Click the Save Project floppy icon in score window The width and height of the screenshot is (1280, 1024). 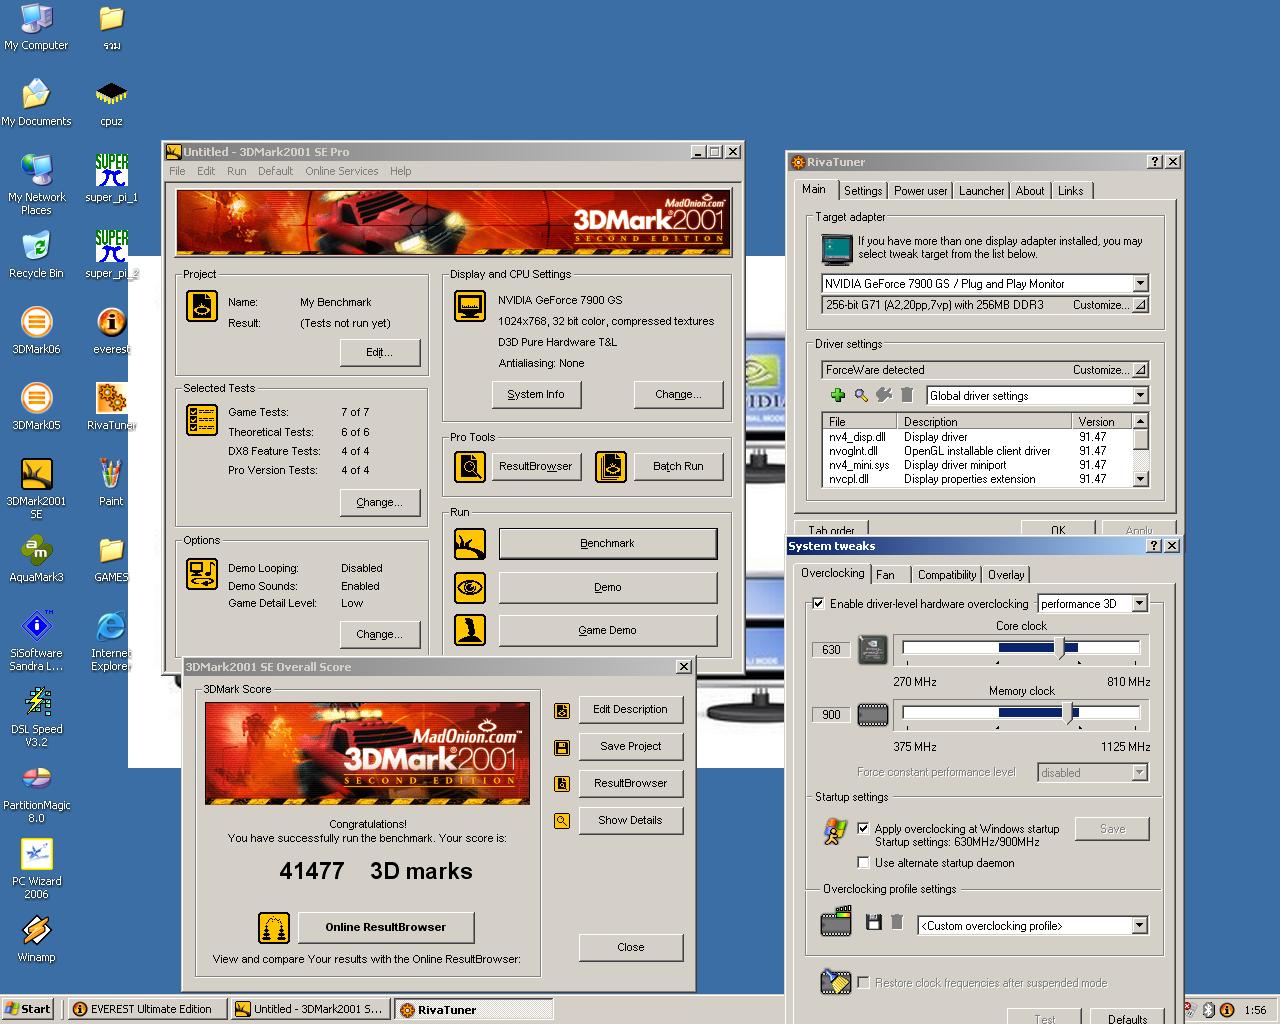562,747
